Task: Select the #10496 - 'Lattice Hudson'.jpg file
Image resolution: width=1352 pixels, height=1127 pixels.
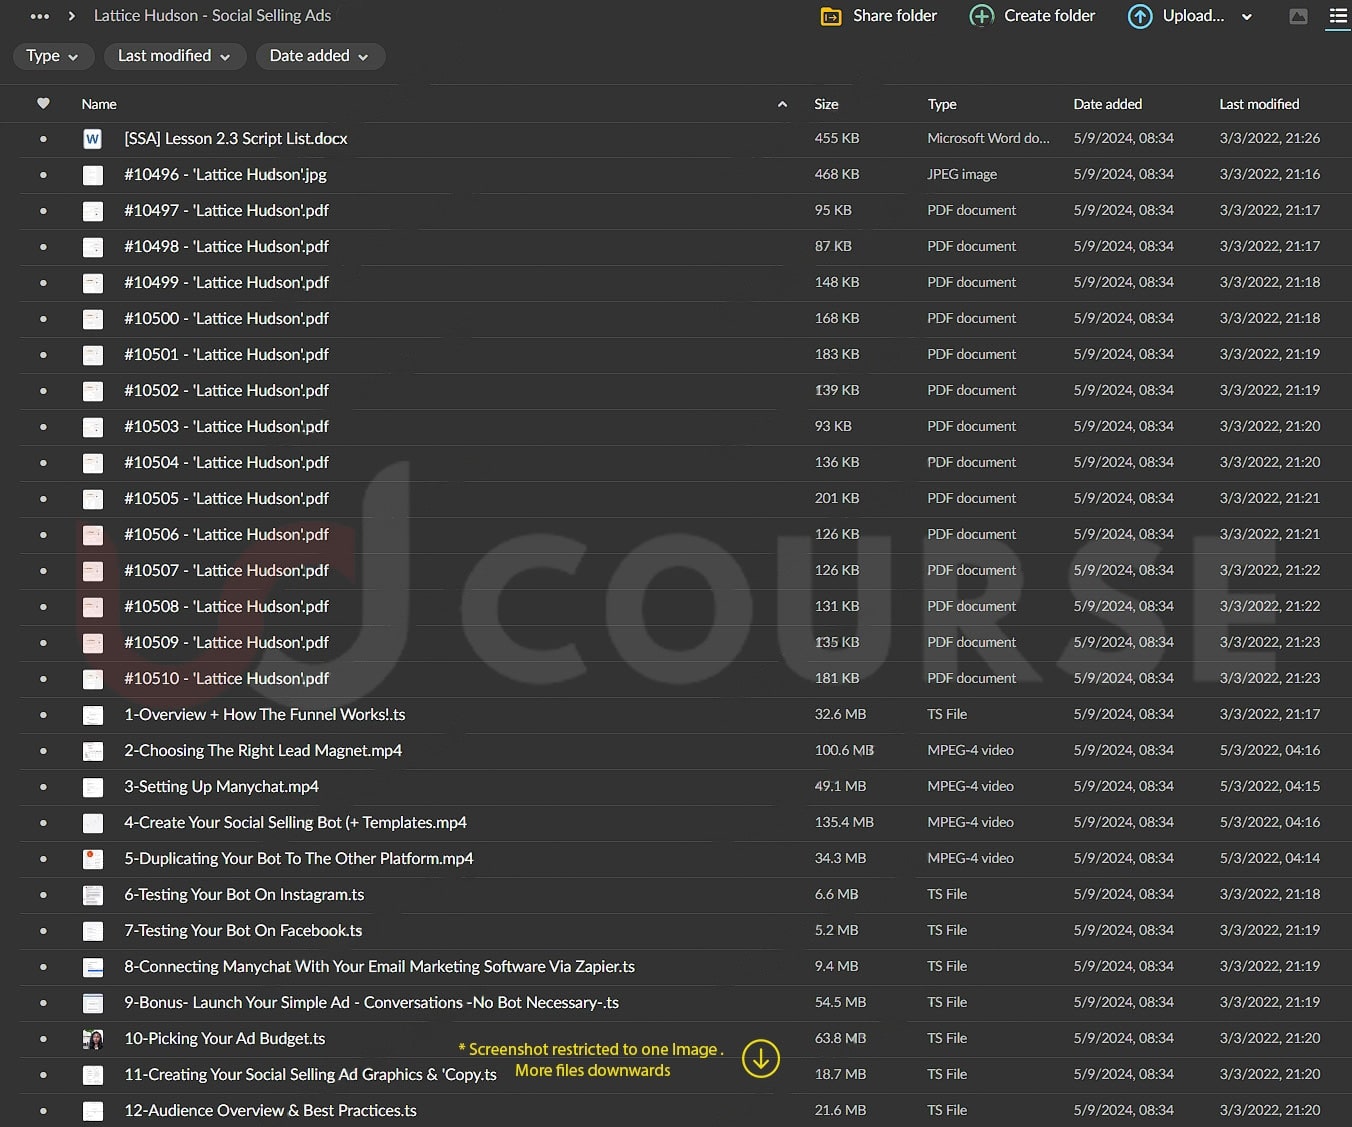Action: 225,175
